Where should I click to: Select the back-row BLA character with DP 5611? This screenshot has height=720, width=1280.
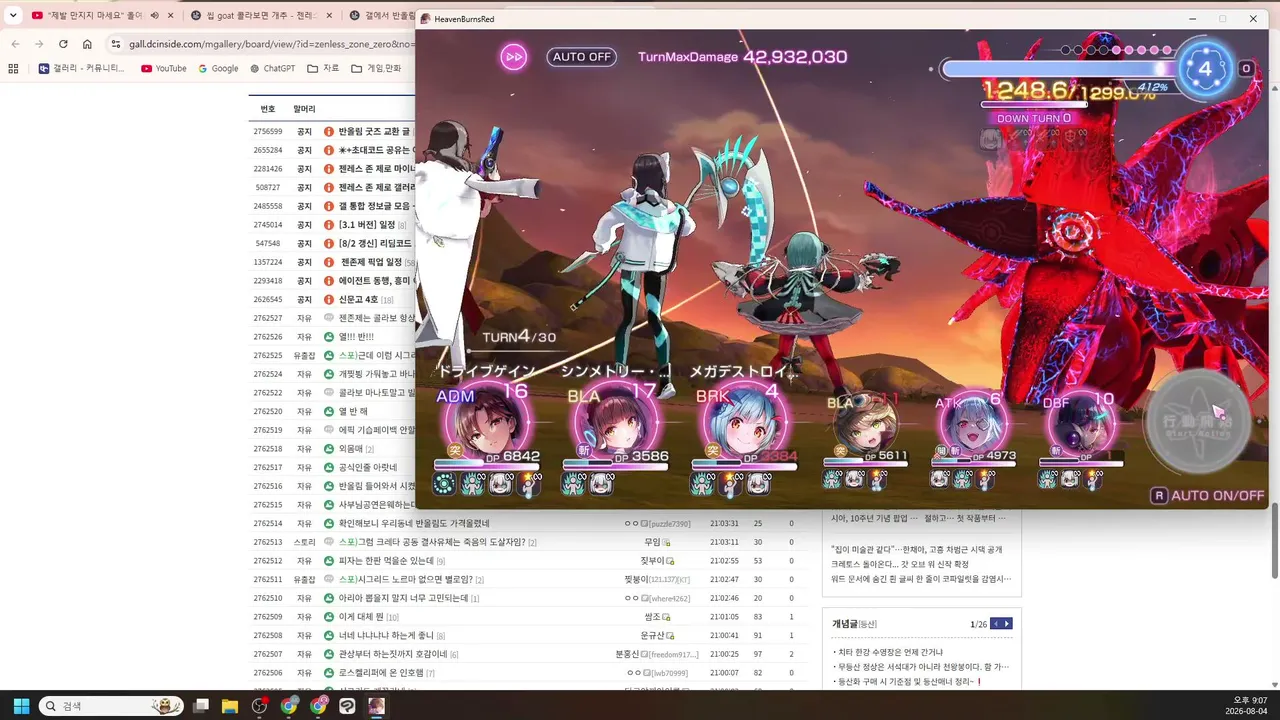[x=865, y=424]
